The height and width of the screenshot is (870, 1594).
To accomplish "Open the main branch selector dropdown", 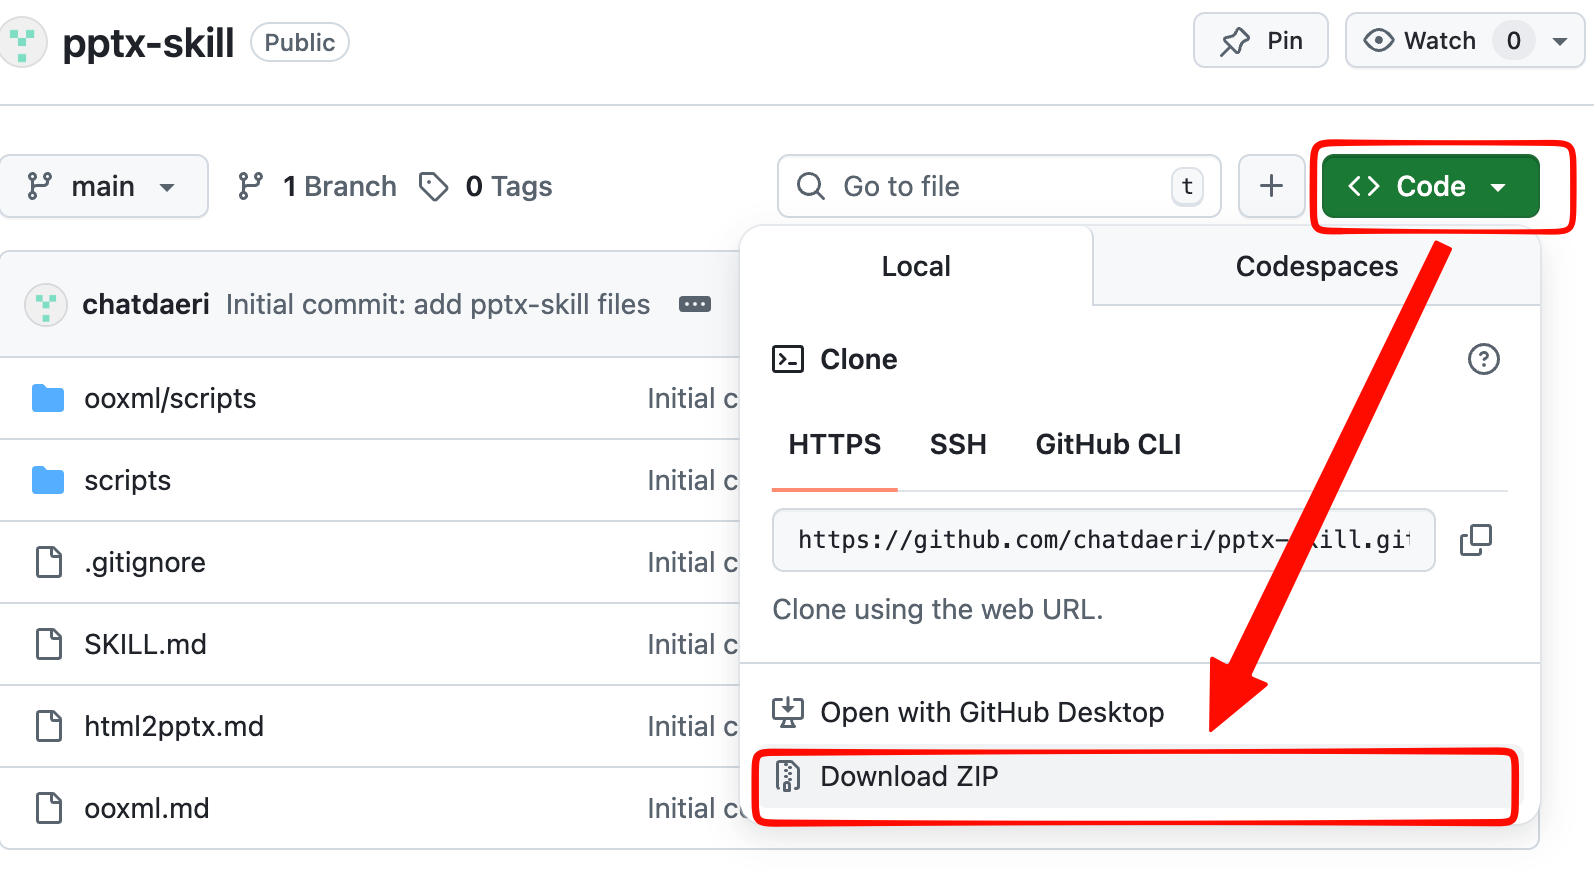I will (x=103, y=186).
